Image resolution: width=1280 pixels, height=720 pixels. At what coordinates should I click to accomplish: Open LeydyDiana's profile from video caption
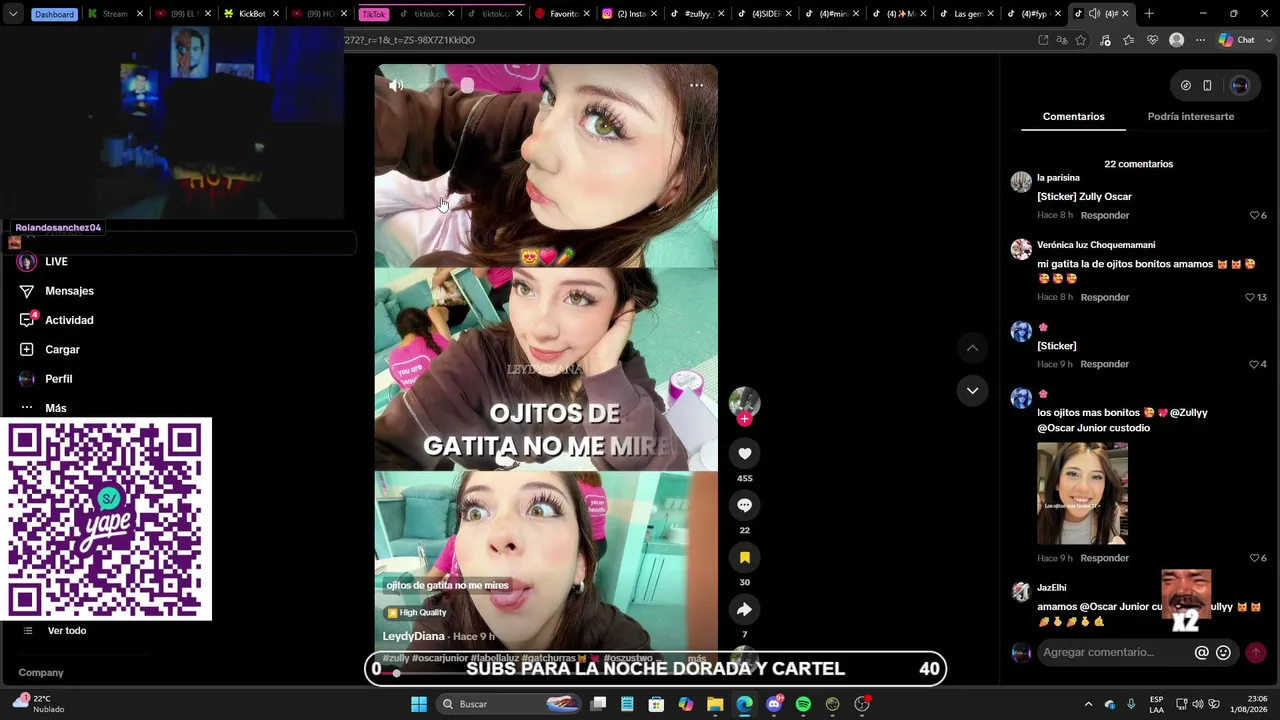click(413, 637)
